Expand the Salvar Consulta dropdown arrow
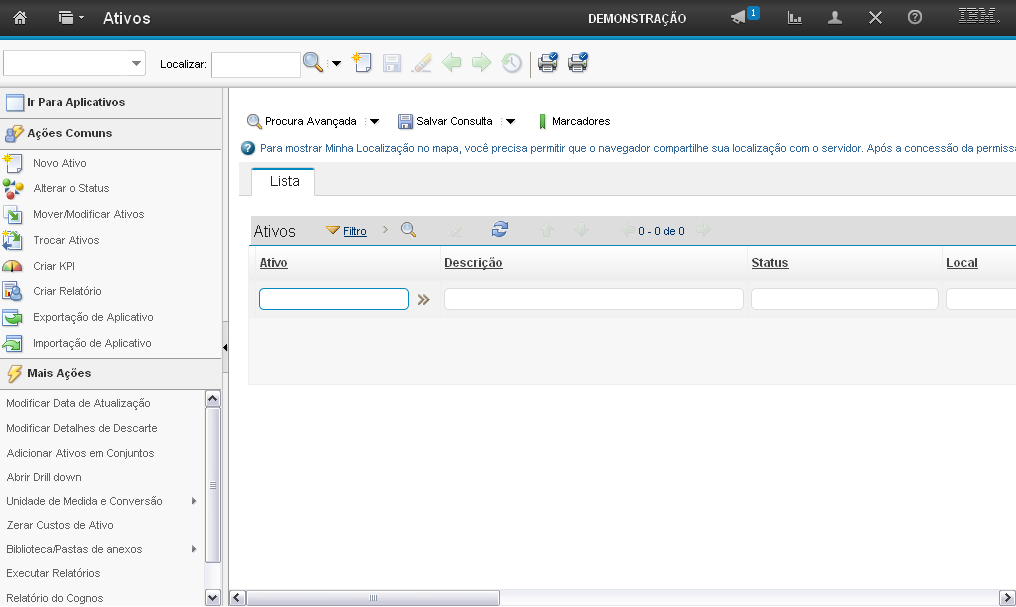 point(510,122)
